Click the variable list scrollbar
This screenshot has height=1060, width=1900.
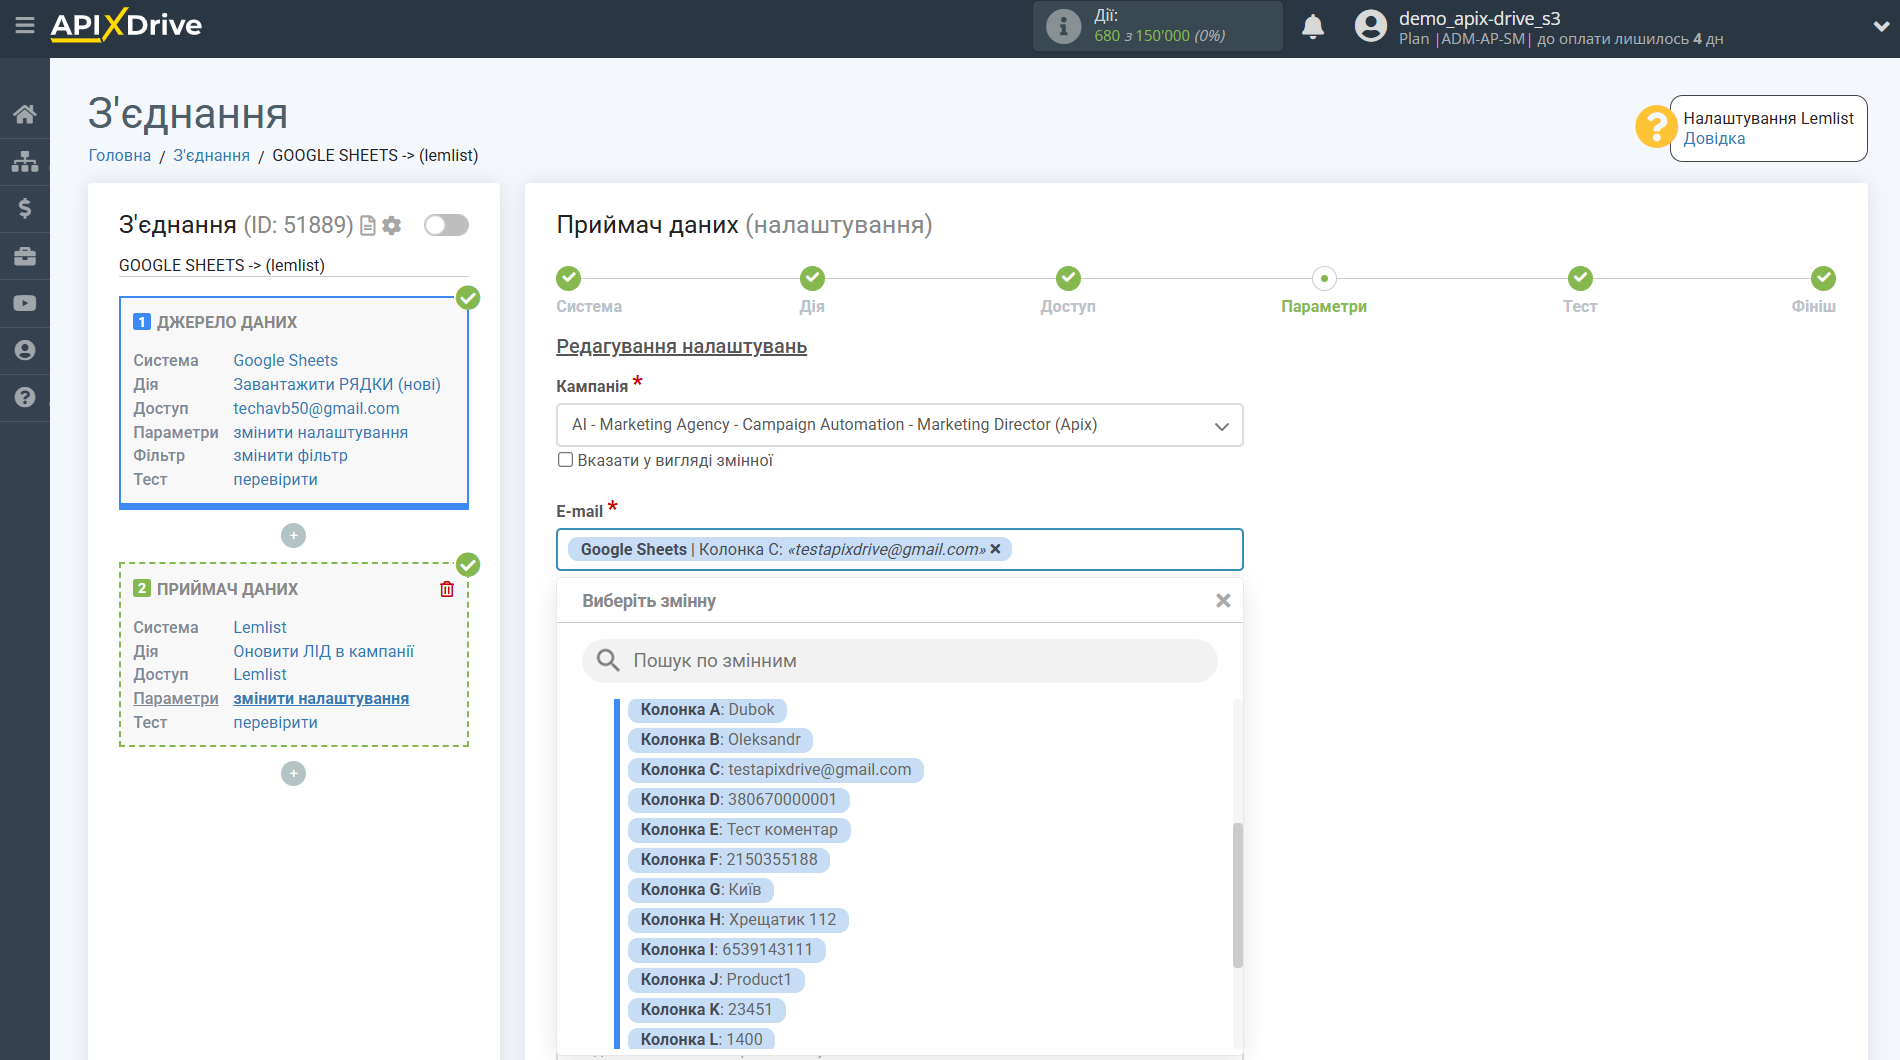click(x=1237, y=895)
